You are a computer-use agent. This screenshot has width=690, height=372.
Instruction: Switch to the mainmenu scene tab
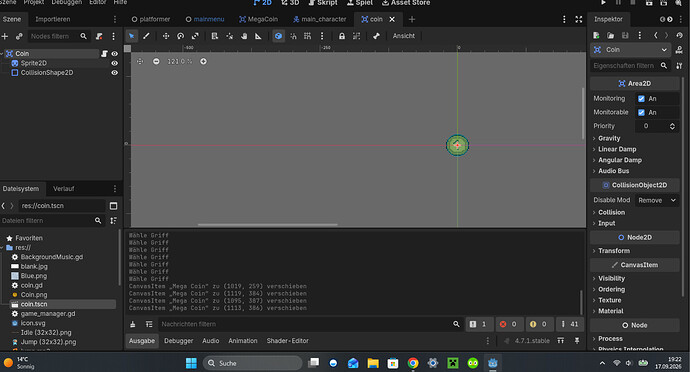205,19
